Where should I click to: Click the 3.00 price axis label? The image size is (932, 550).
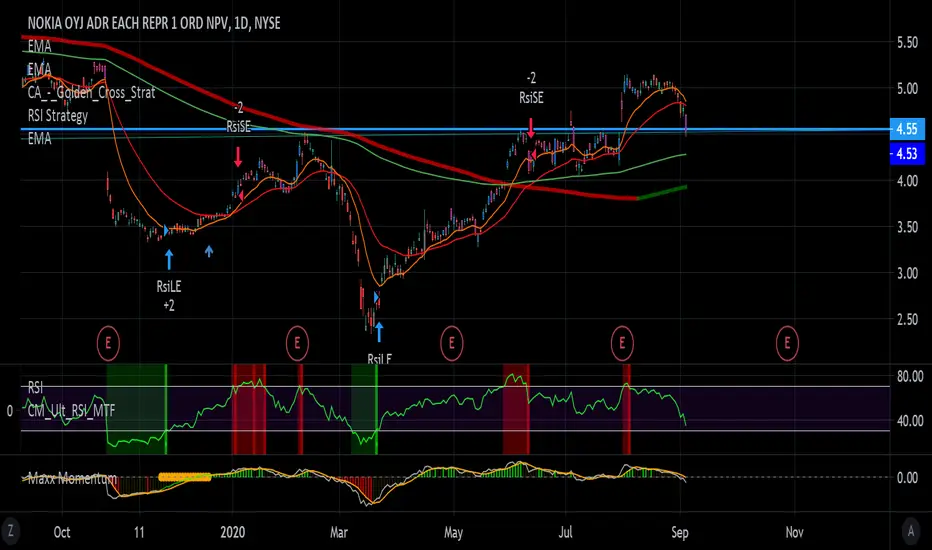907,273
